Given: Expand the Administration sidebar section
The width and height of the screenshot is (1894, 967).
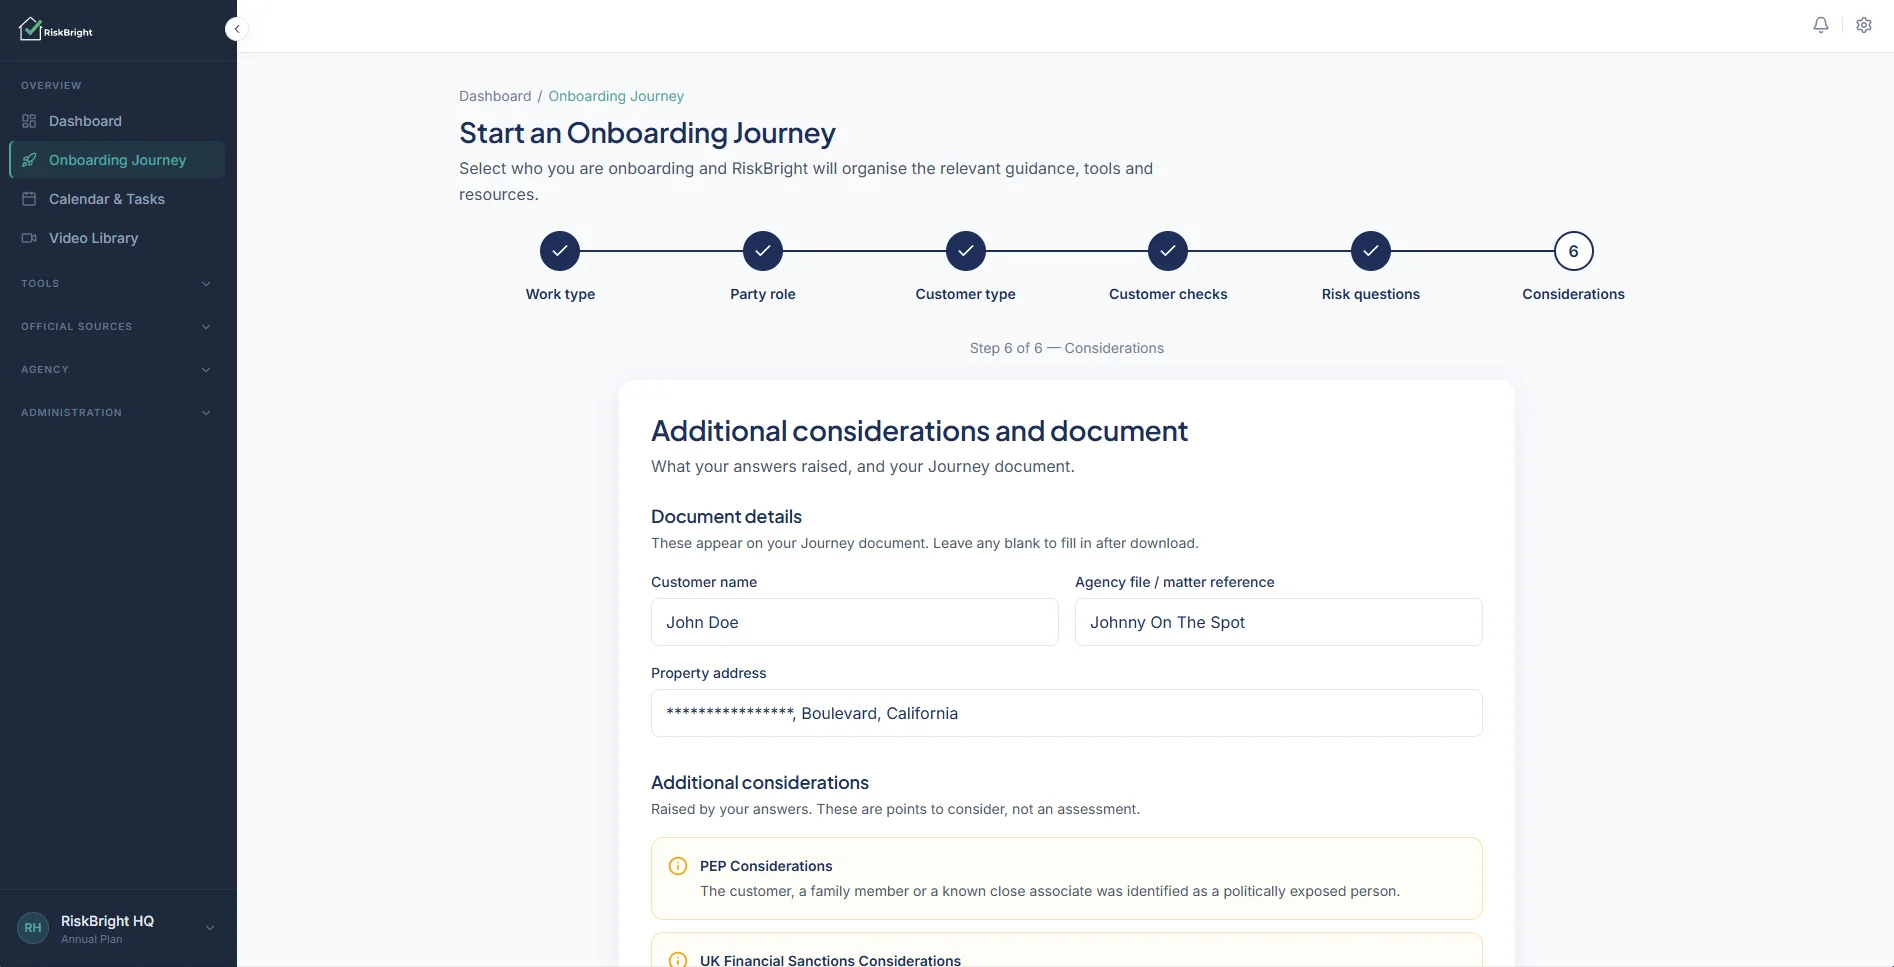Looking at the screenshot, I should pyautogui.click(x=118, y=413).
